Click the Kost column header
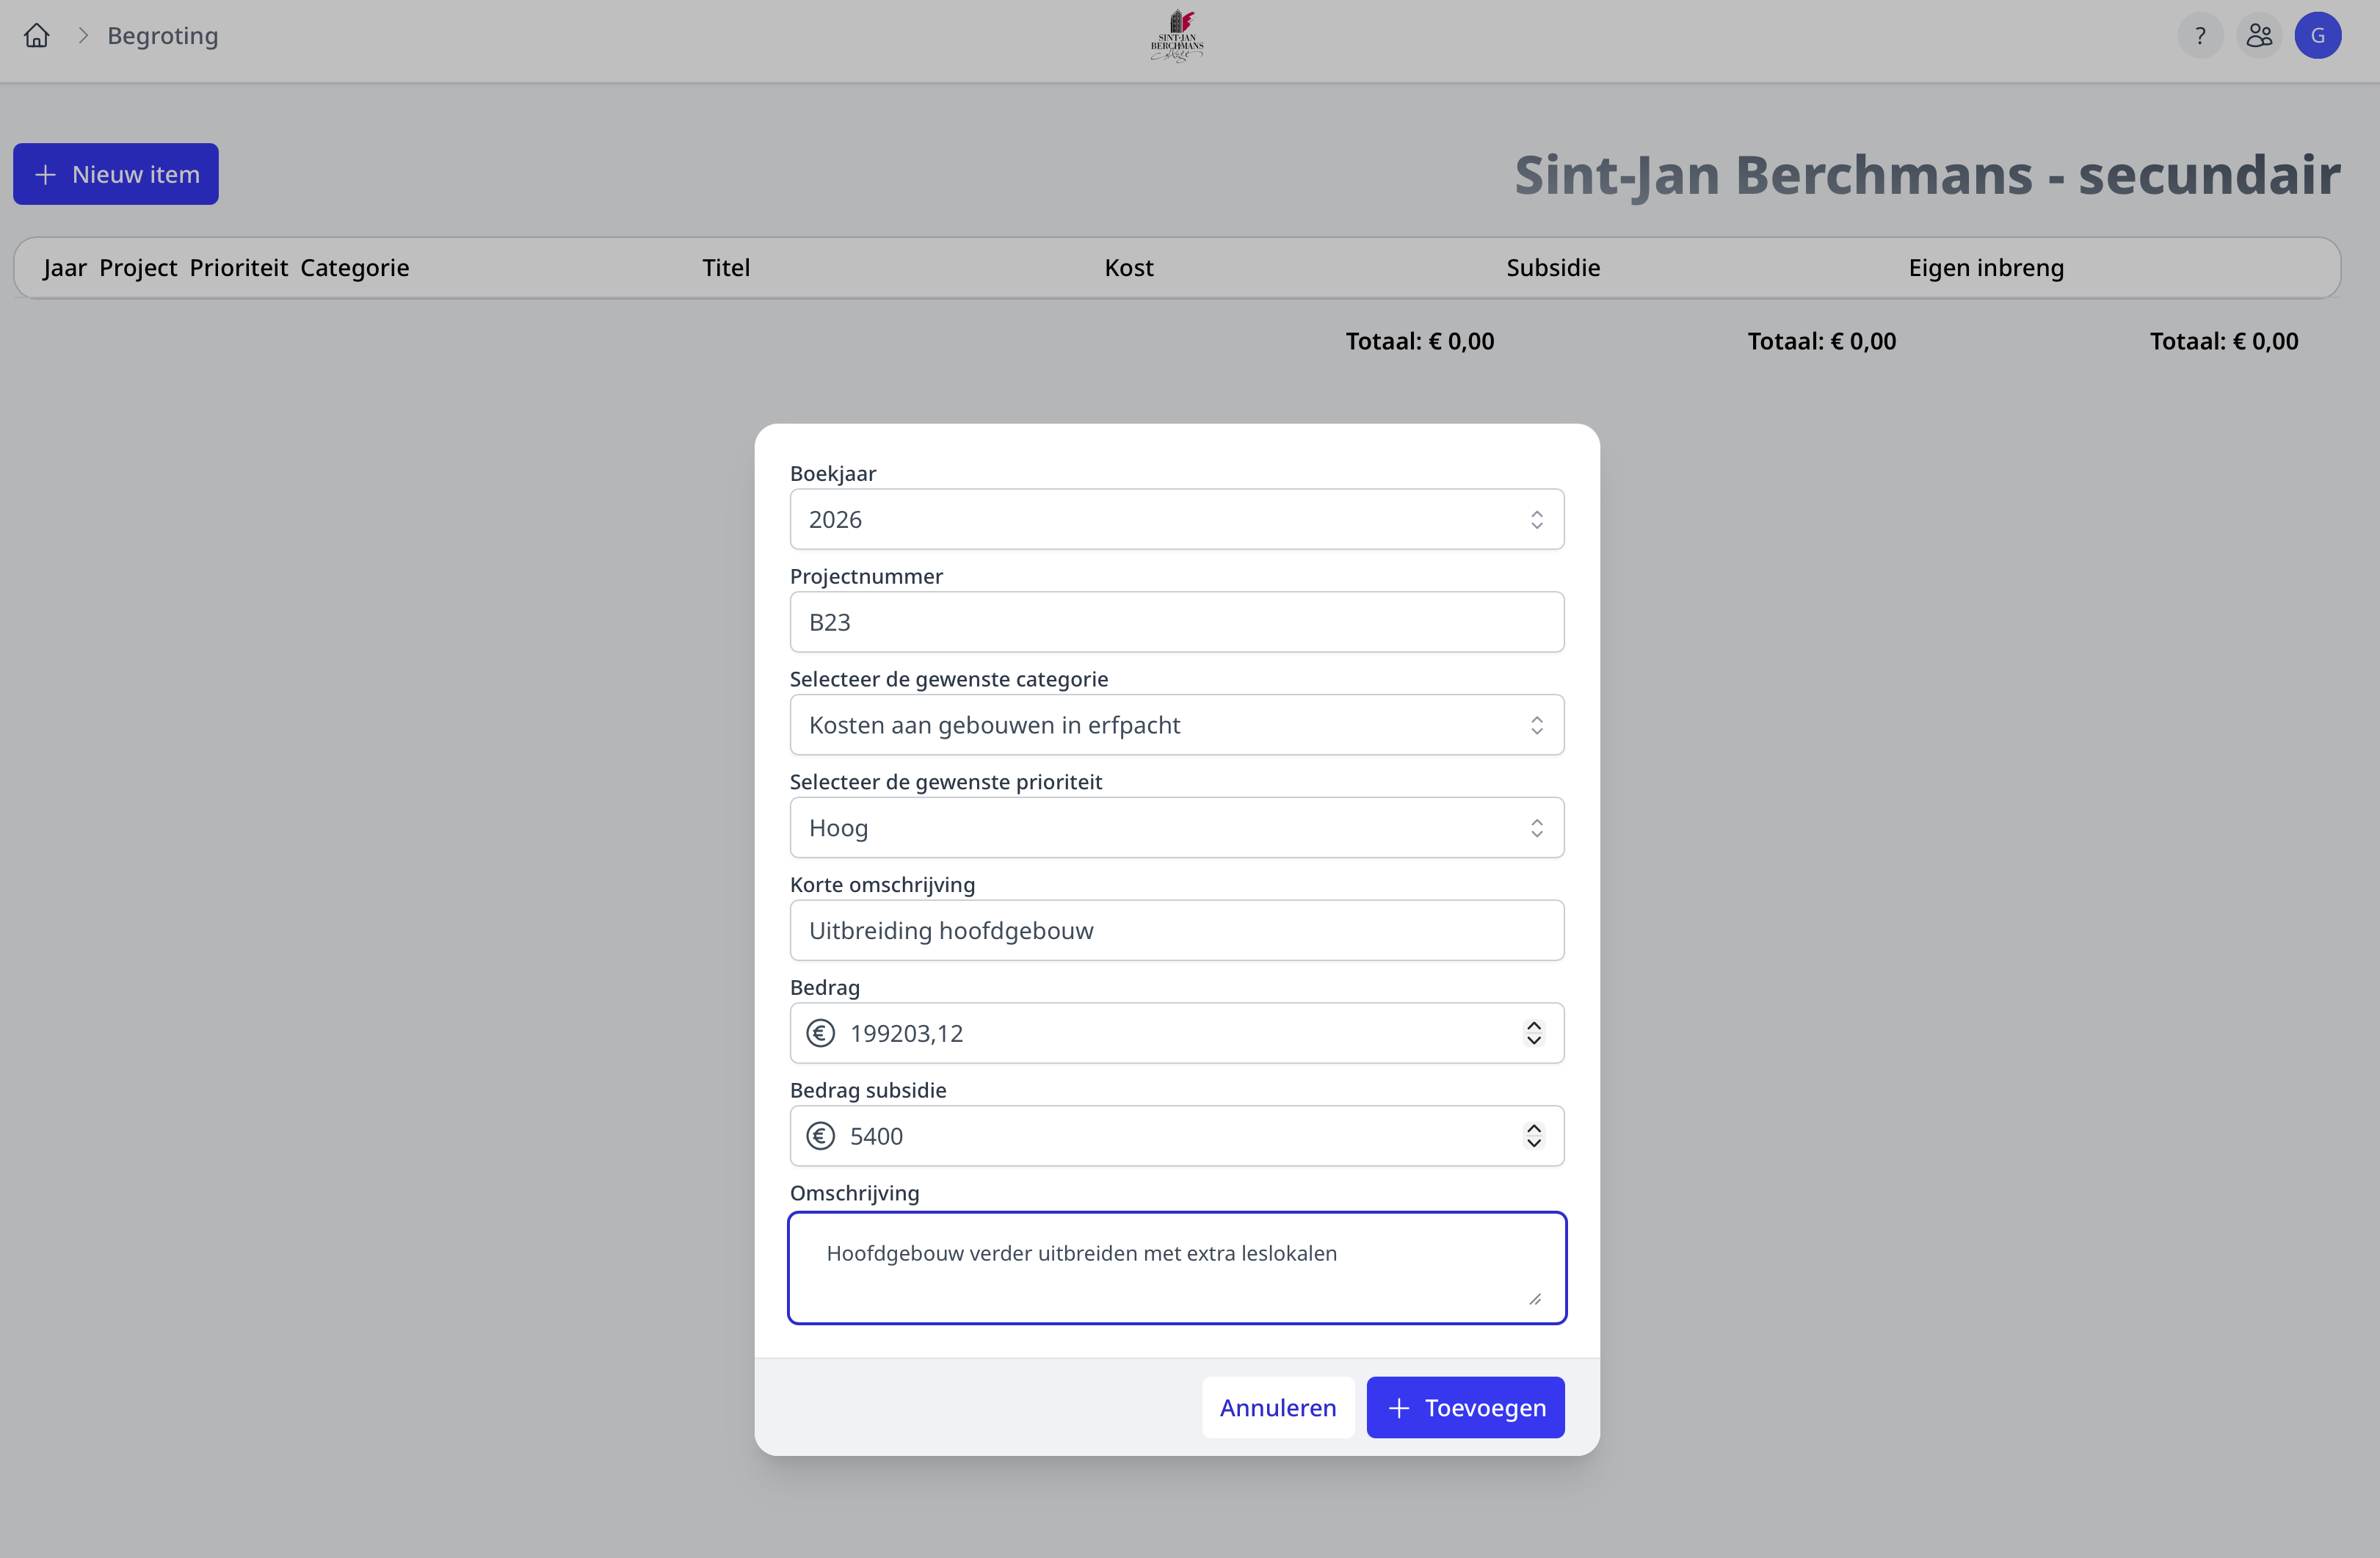 [1128, 268]
